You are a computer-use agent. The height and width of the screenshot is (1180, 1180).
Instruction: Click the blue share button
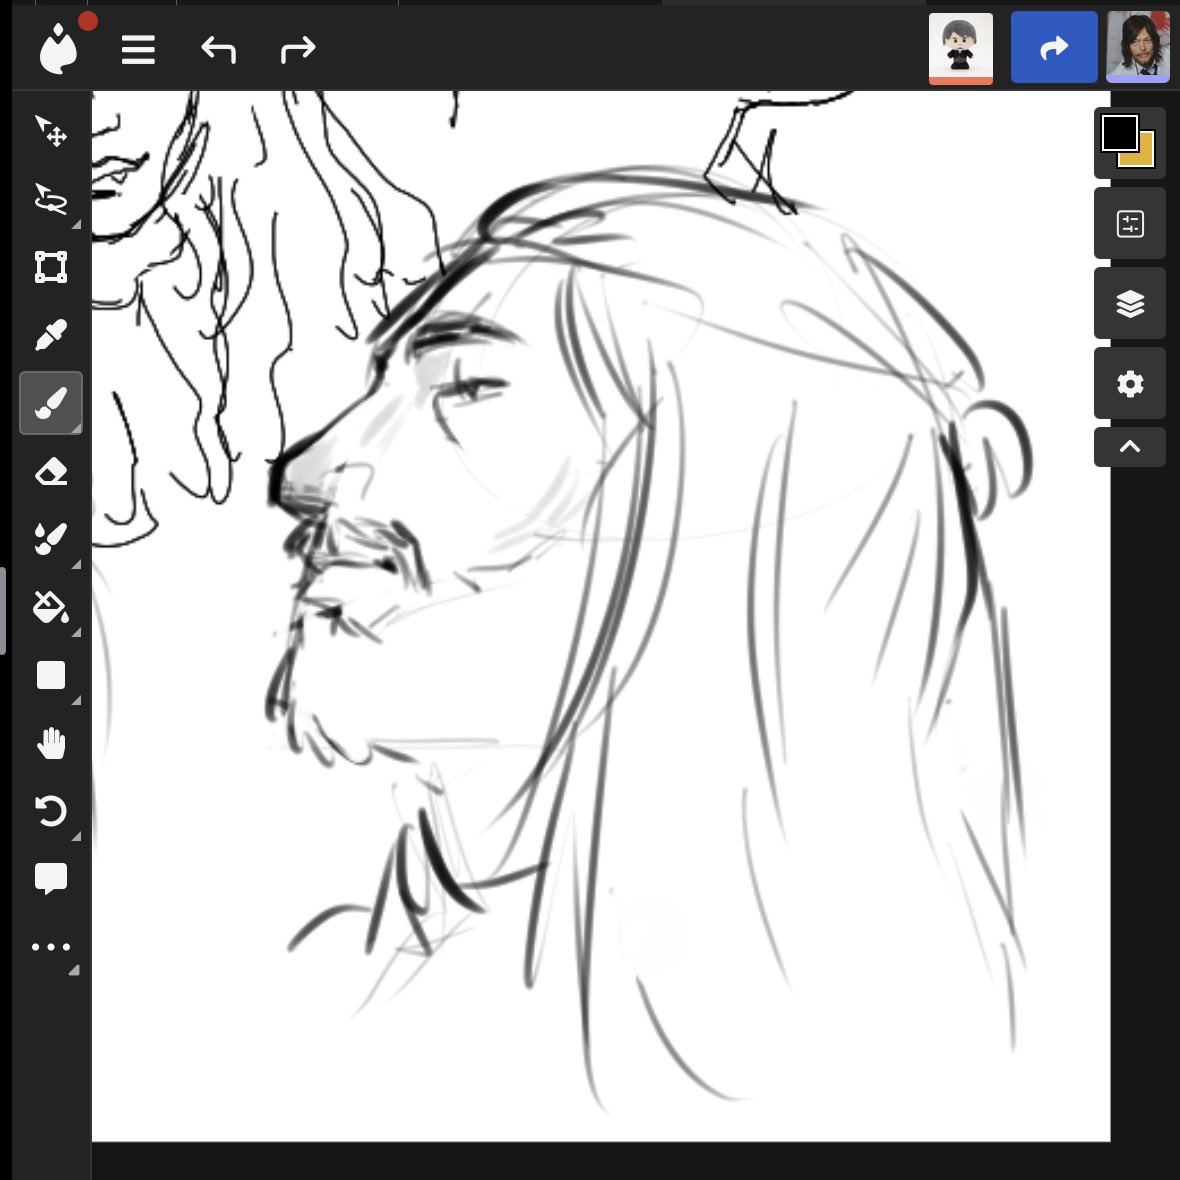tap(1053, 47)
